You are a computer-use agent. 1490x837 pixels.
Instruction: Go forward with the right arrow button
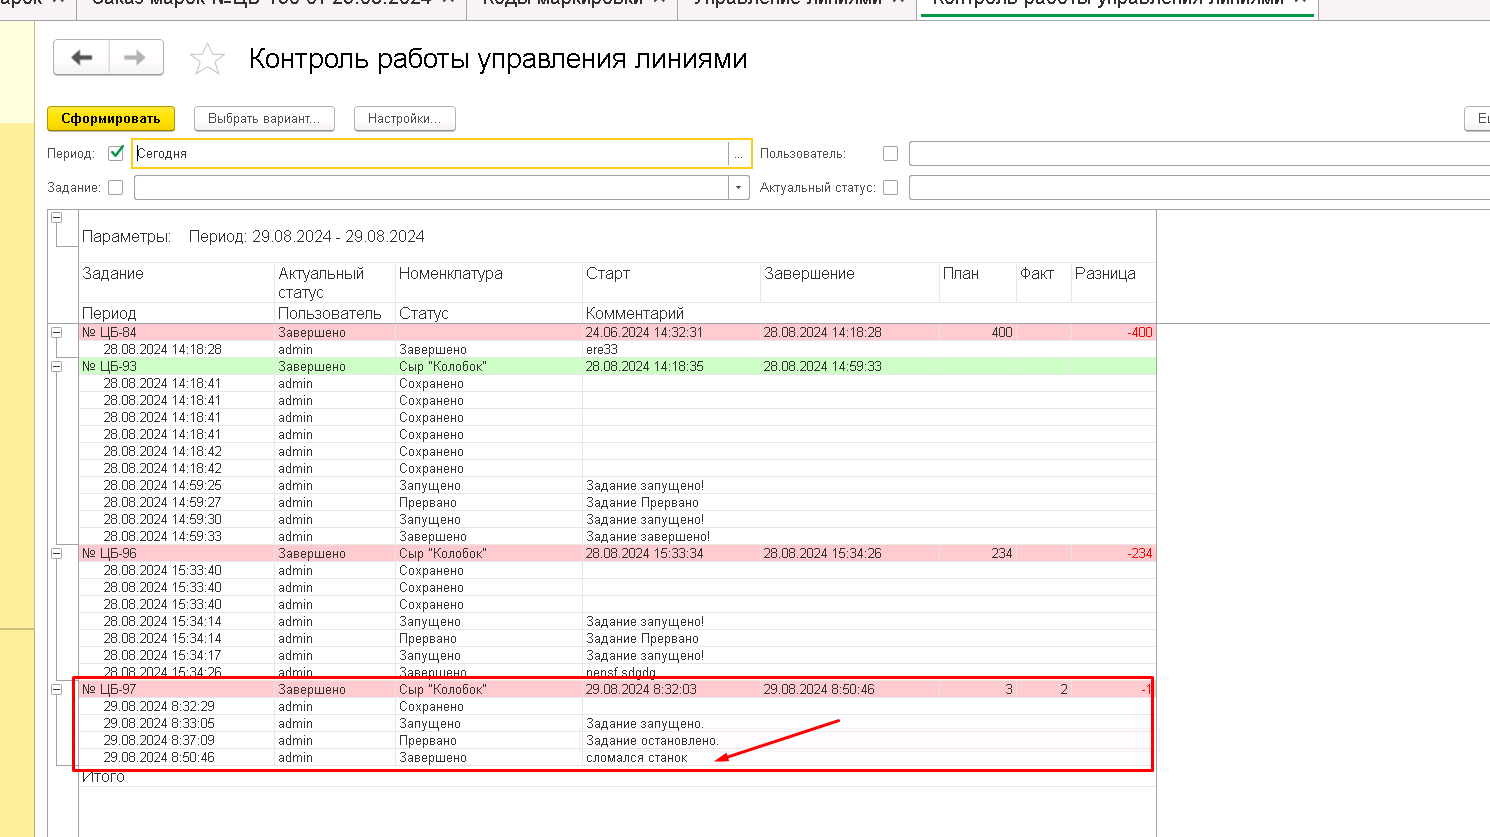[x=135, y=58]
